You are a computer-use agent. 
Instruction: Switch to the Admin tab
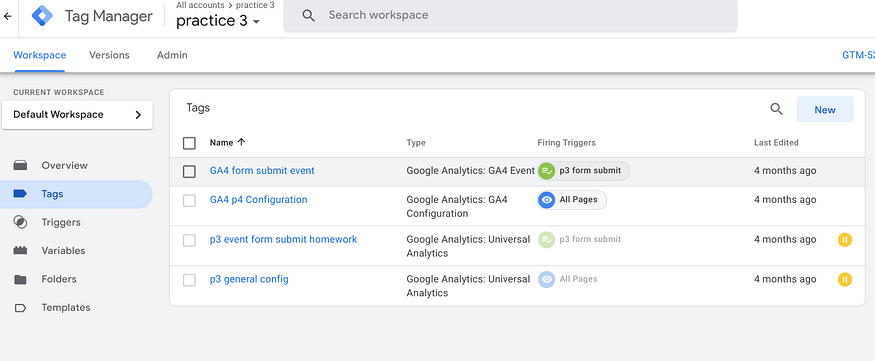pyautogui.click(x=172, y=55)
